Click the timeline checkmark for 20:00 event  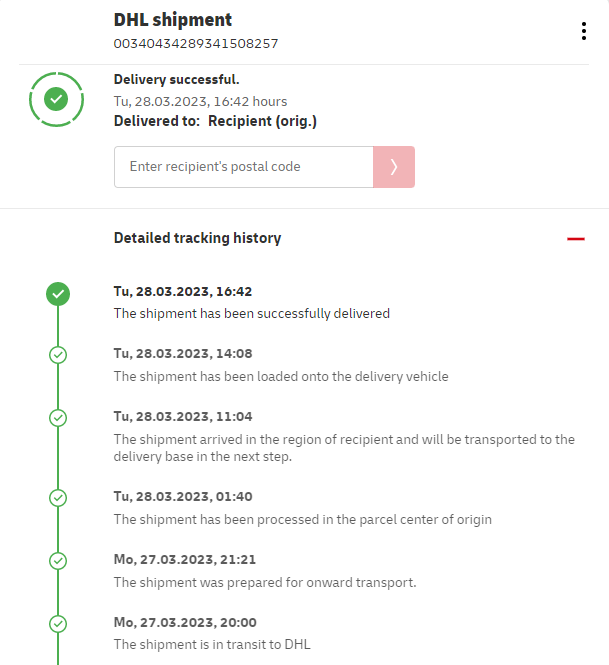click(58, 624)
